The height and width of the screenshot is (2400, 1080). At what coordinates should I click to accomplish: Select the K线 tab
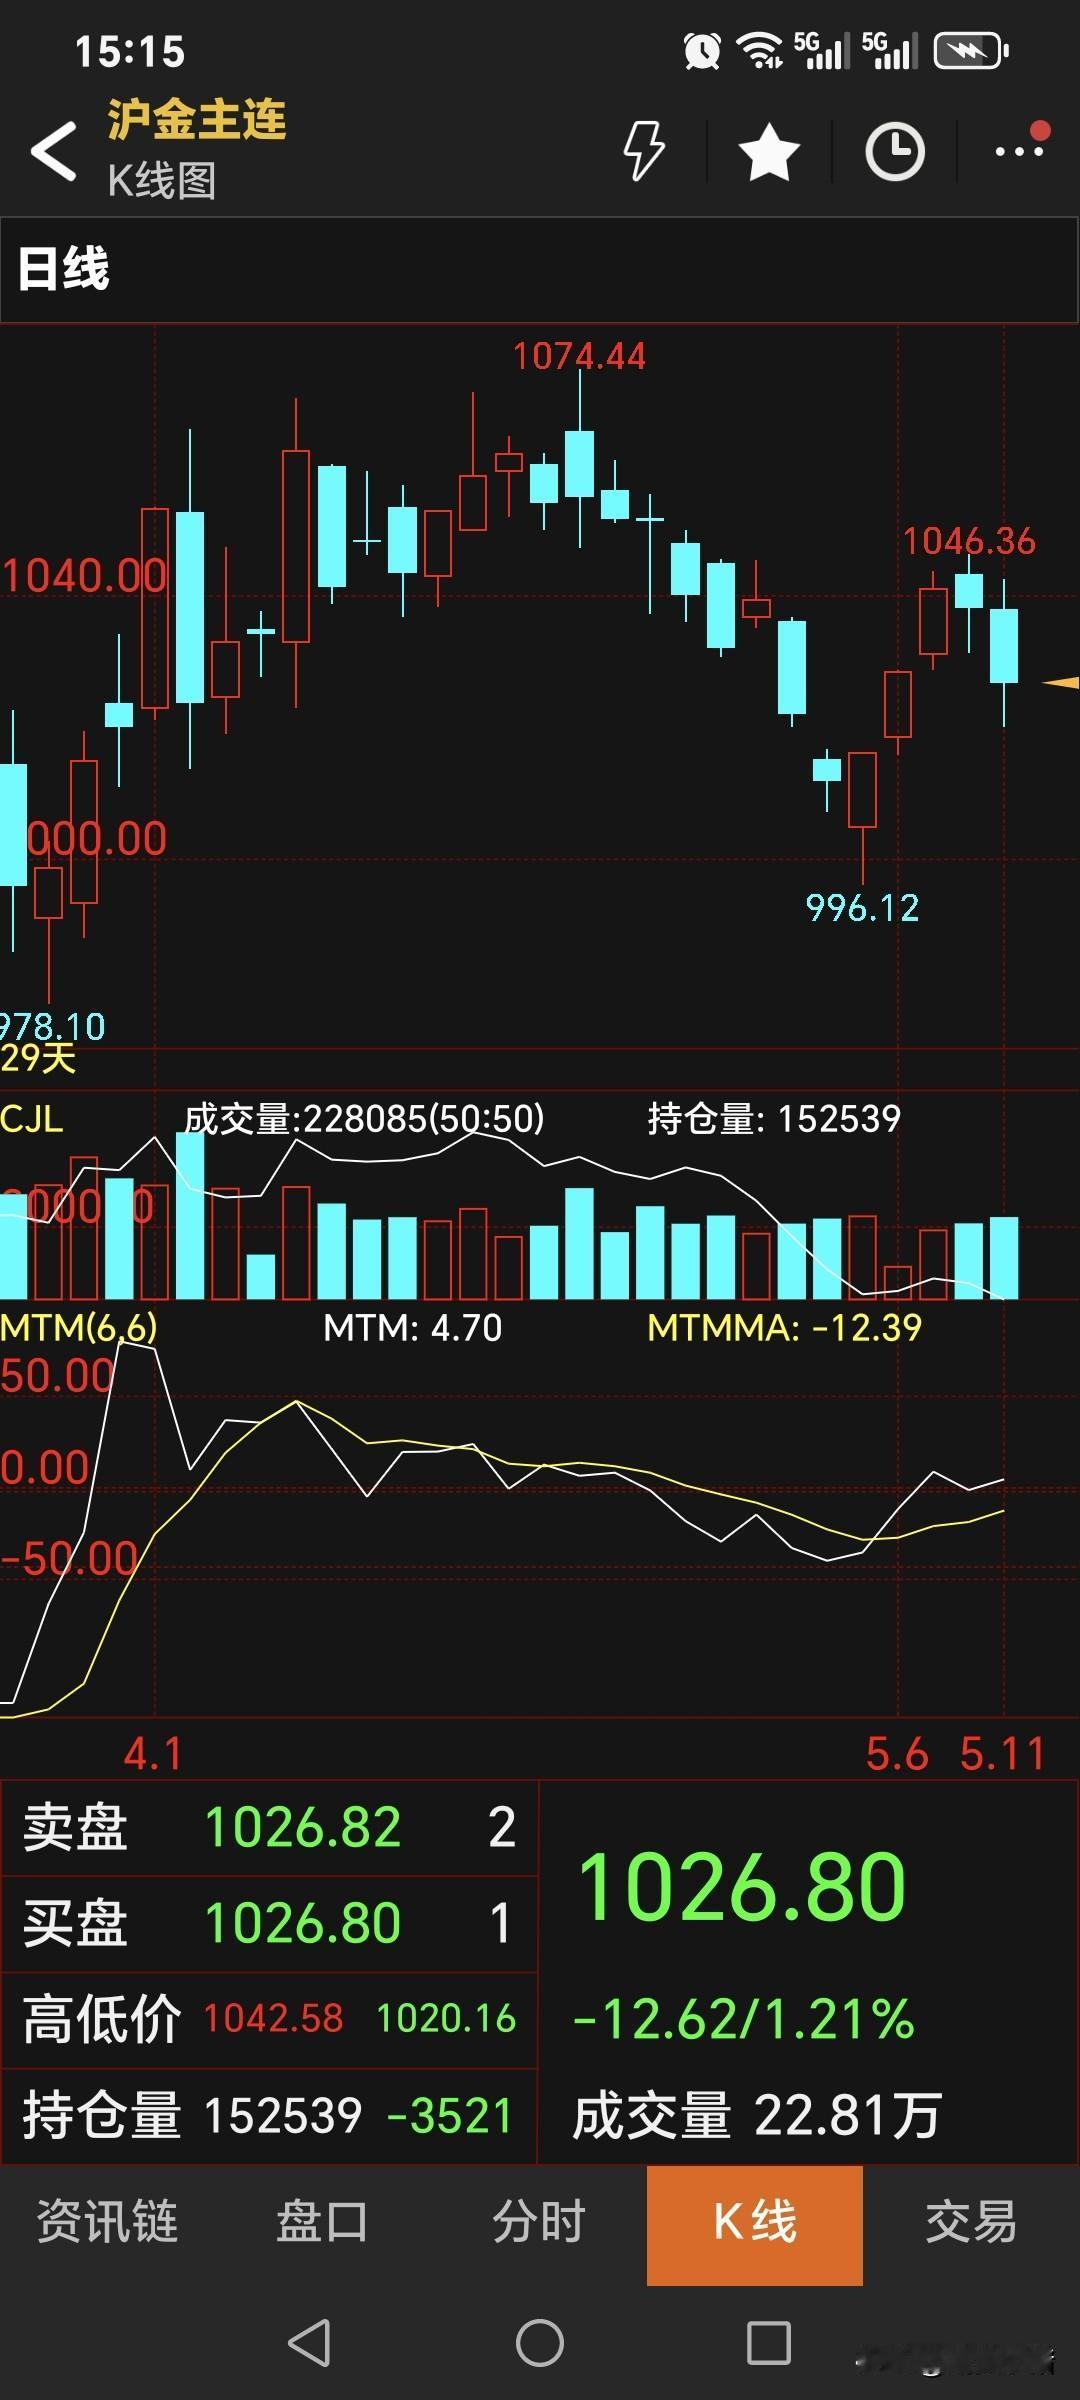(755, 2225)
